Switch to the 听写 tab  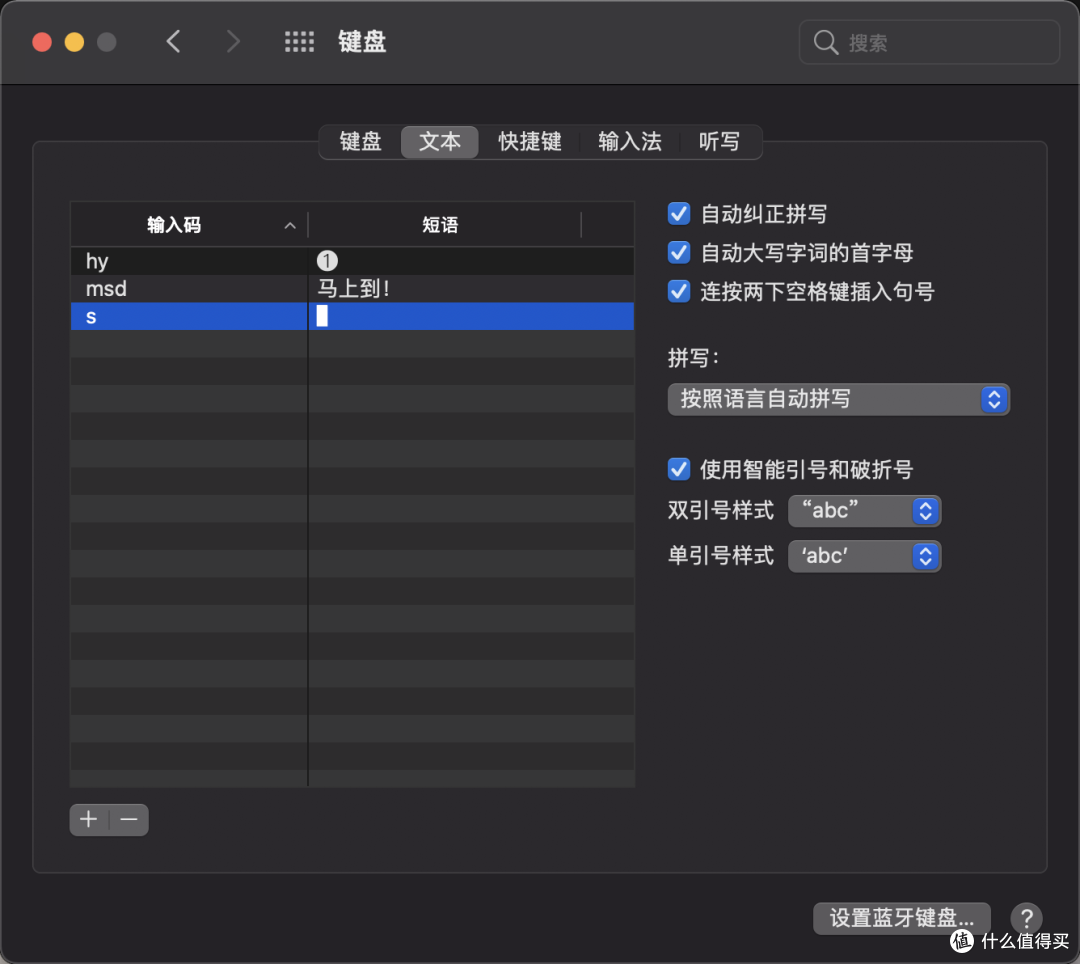click(x=719, y=142)
